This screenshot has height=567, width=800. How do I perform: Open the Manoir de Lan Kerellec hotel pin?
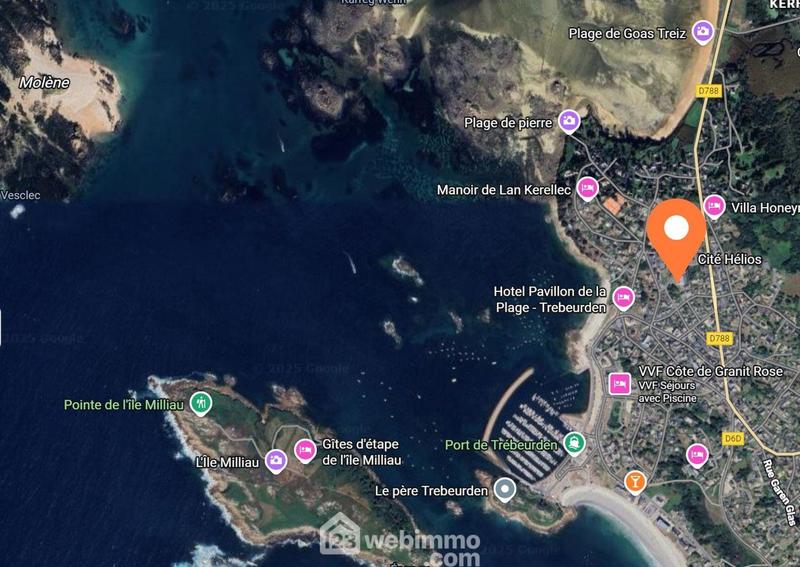click(587, 188)
